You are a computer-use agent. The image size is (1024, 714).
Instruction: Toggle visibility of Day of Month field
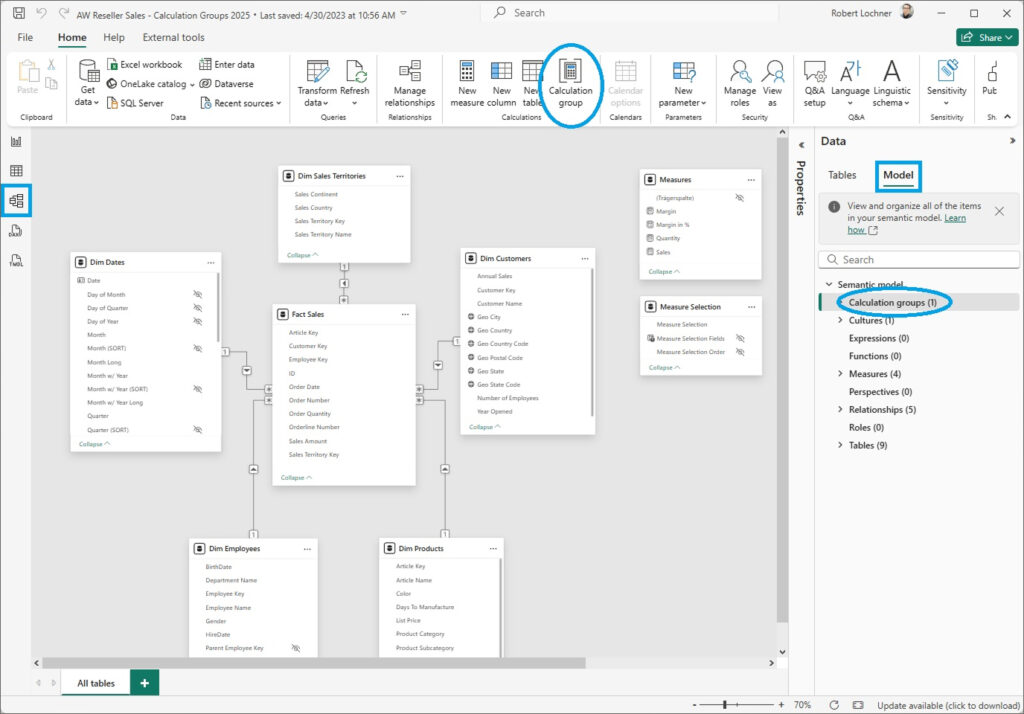click(198, 295)
